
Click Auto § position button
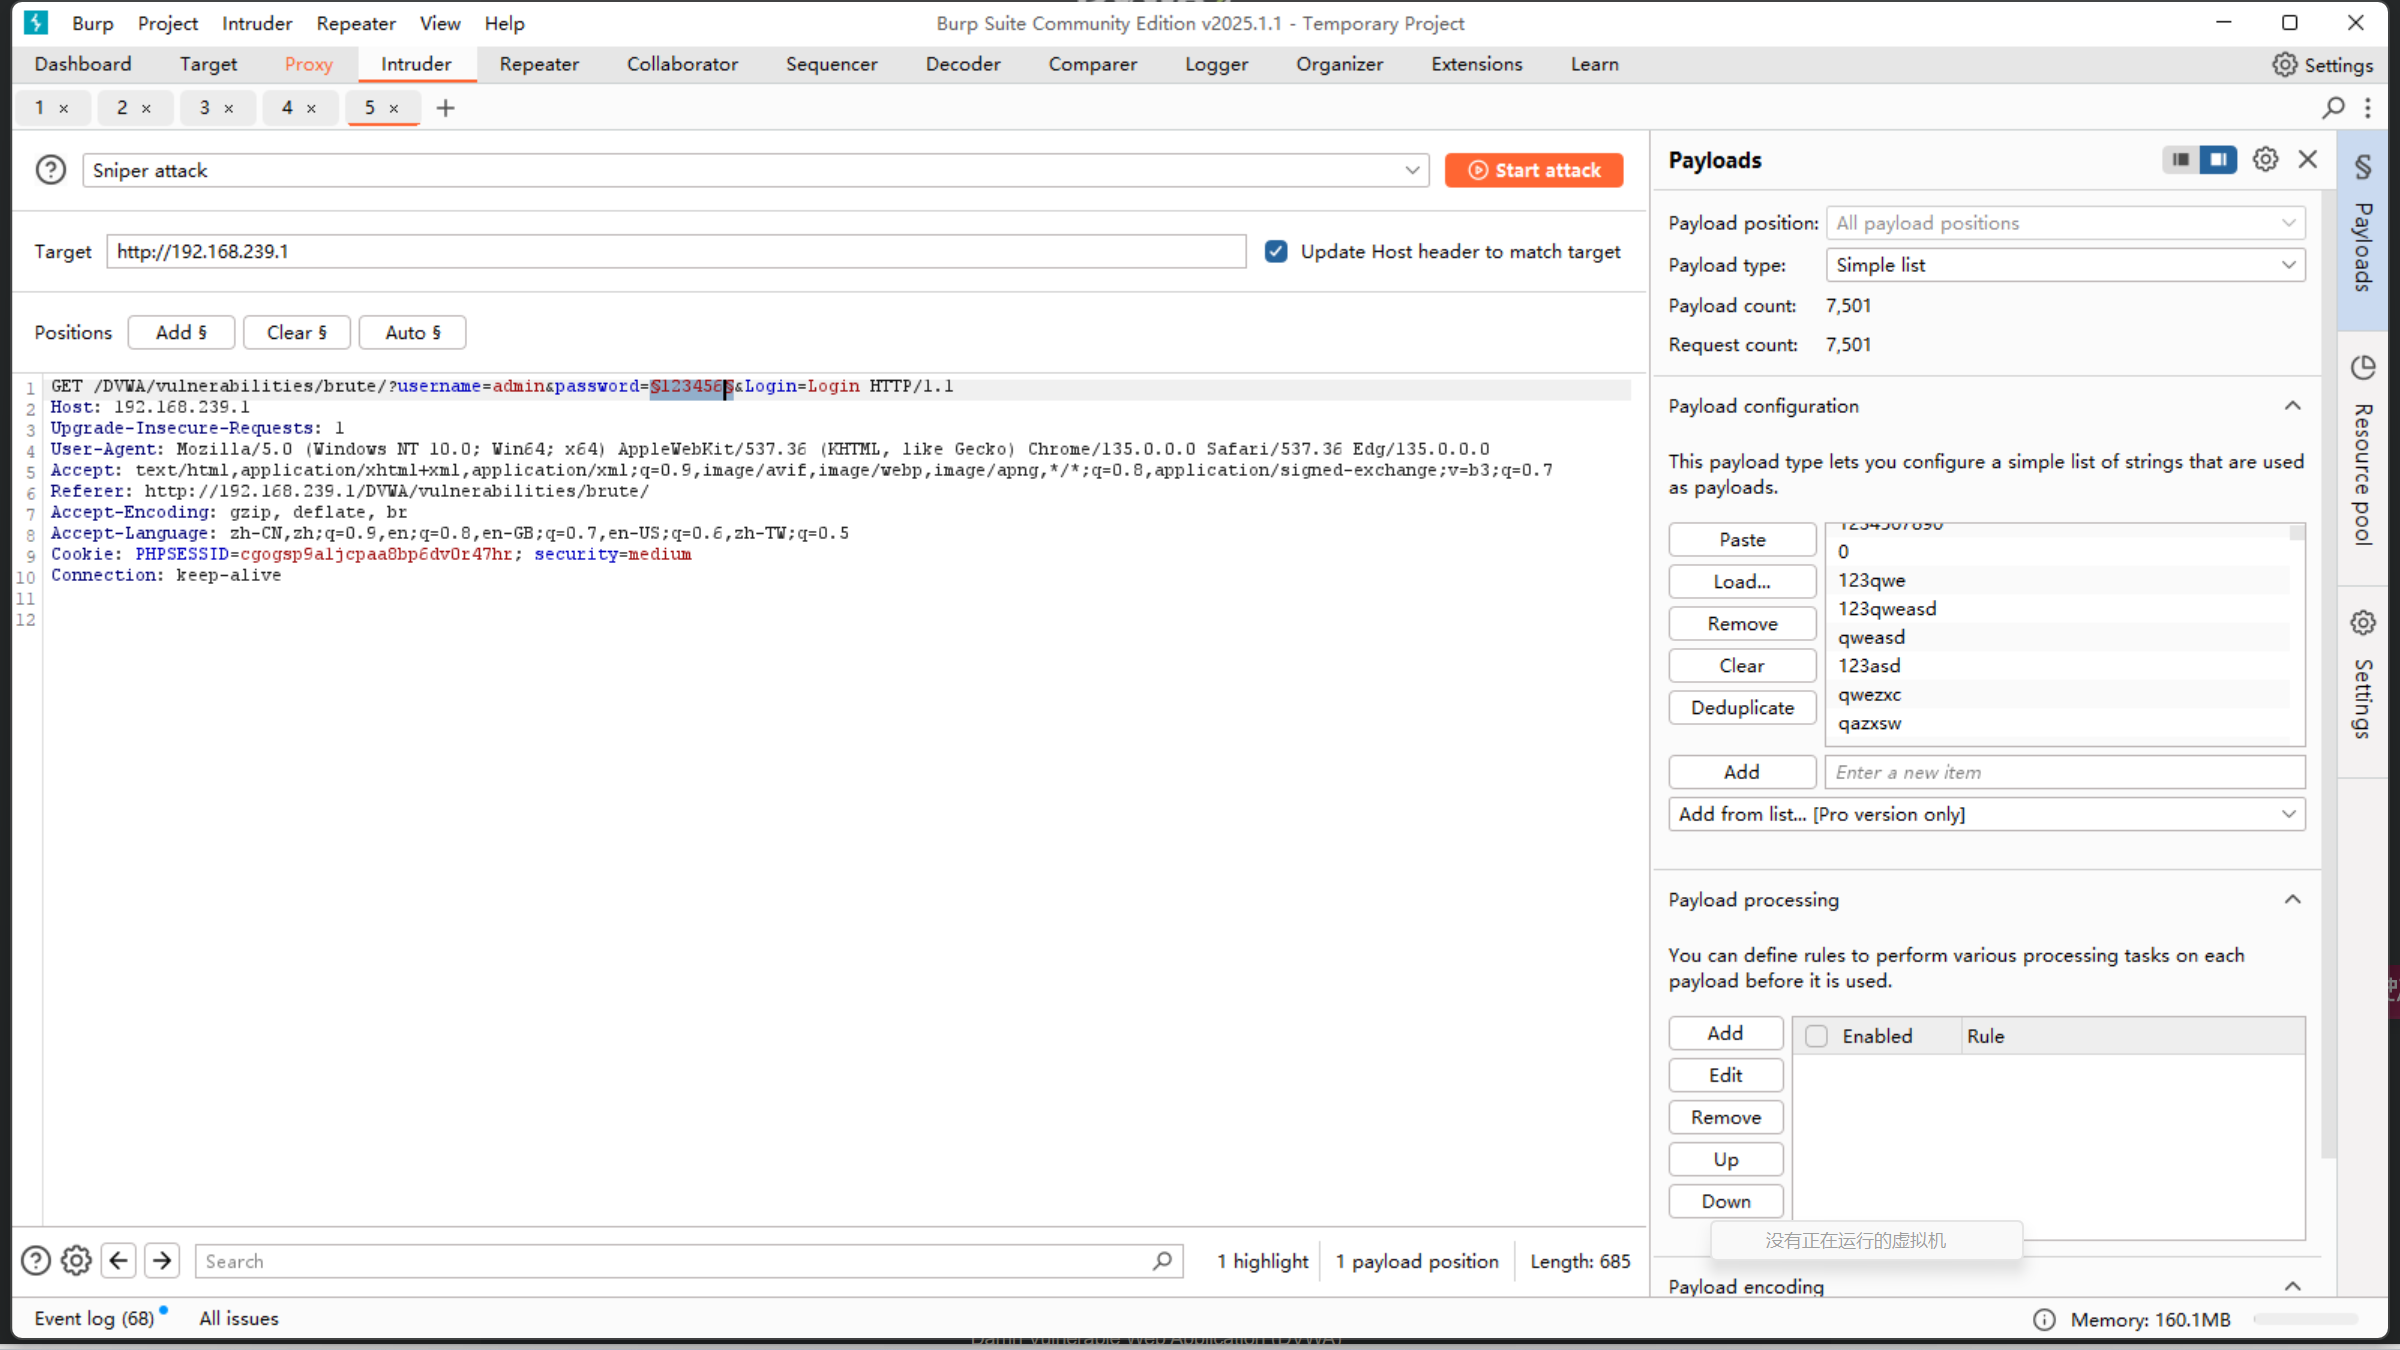tap(413, 332)
